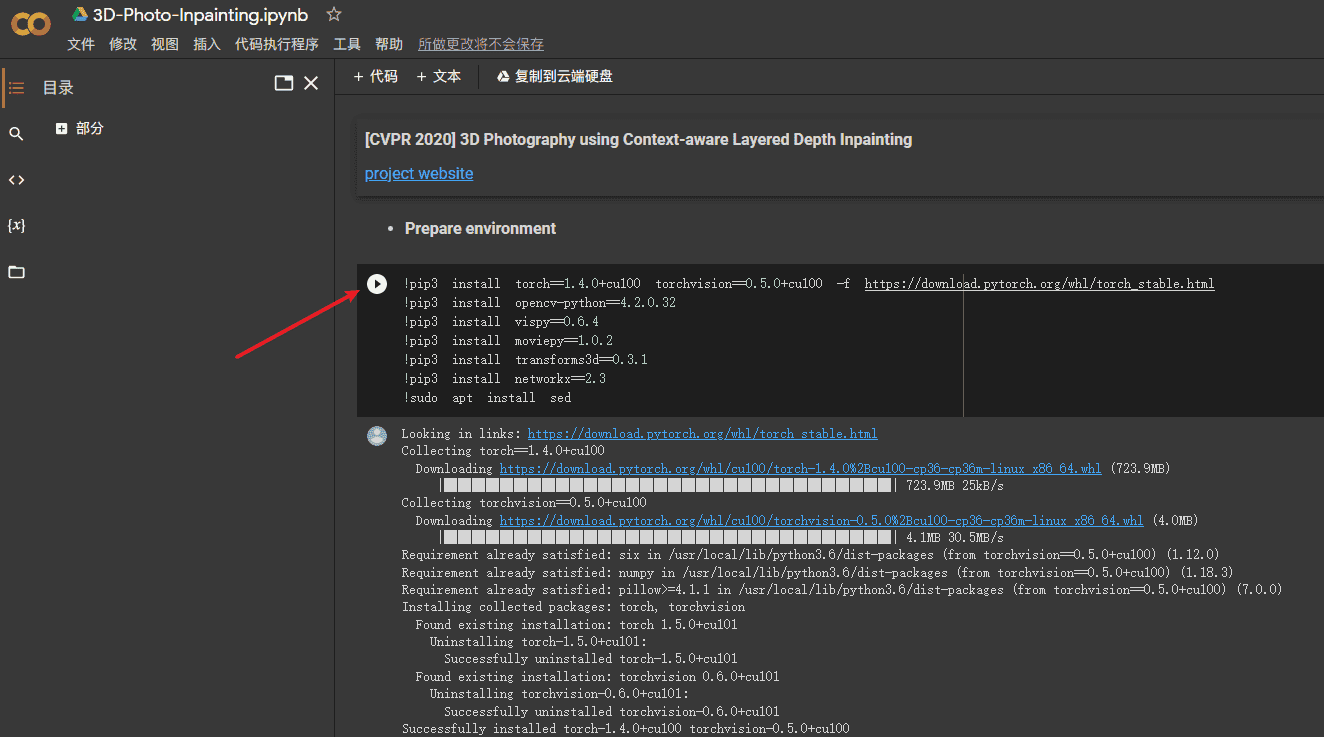Click the Successfully uninstalled torch-1.5.0+cu101 line
Viewport: 1324px width, 737px height.
591,659
